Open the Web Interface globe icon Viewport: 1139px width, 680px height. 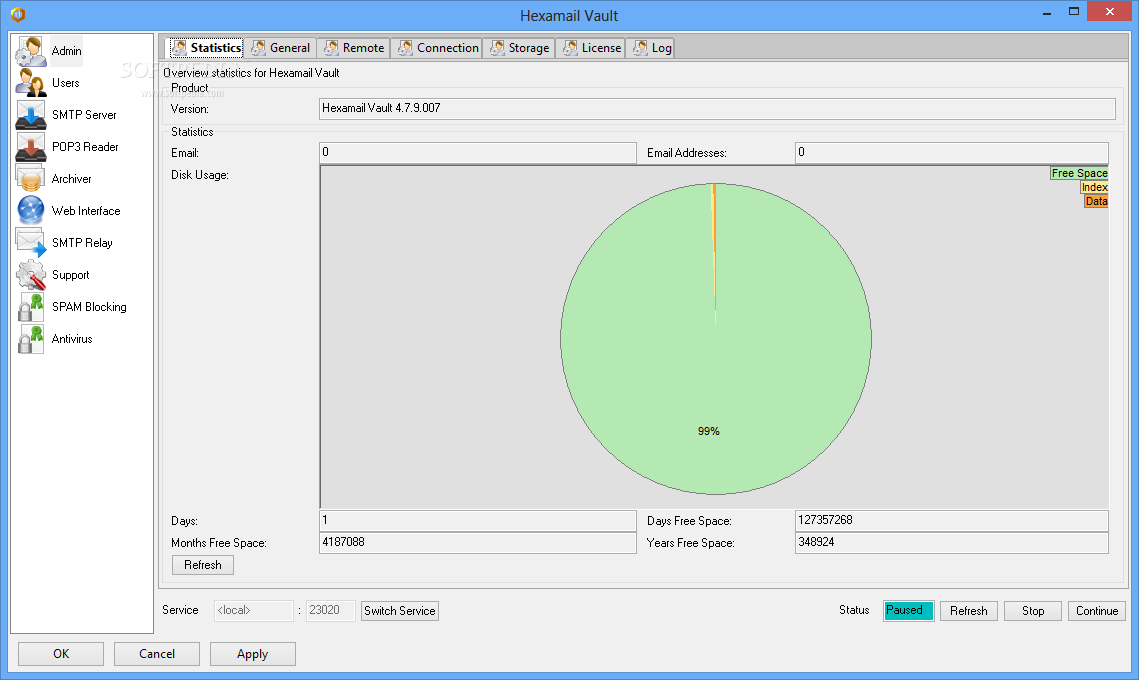[x=31, y=211]
